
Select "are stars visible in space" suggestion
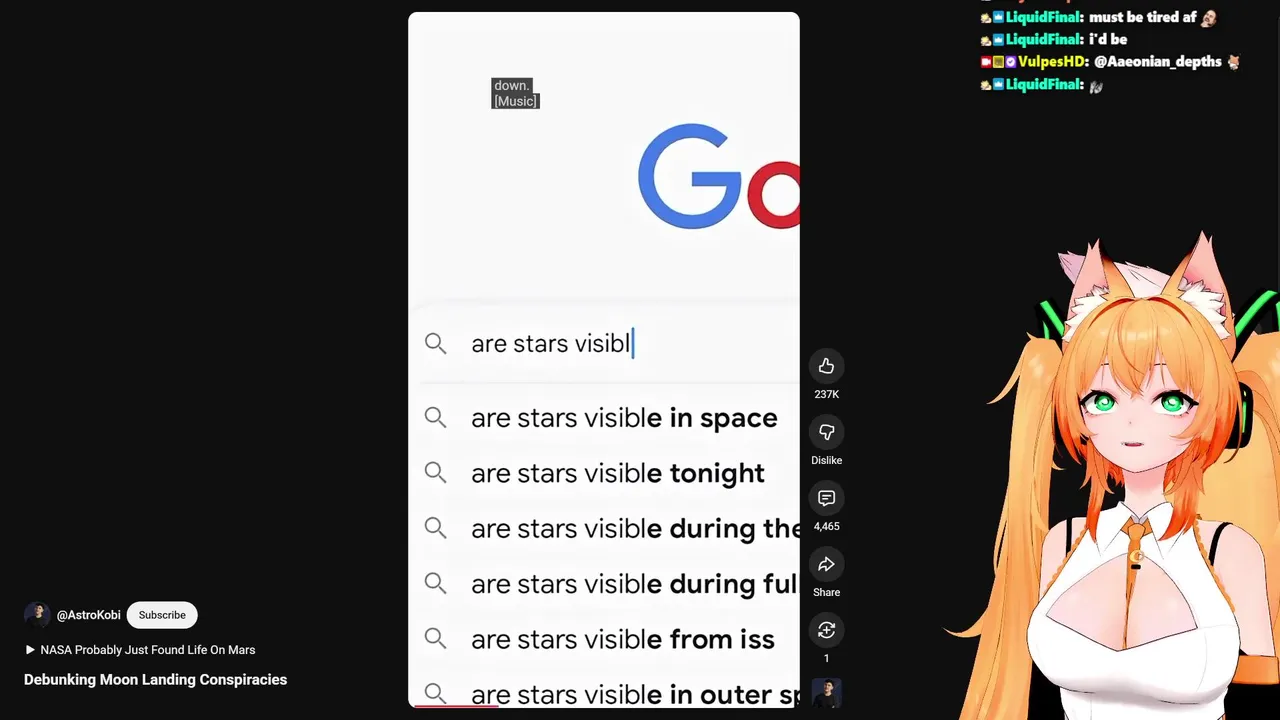click(x=624, y=418)
